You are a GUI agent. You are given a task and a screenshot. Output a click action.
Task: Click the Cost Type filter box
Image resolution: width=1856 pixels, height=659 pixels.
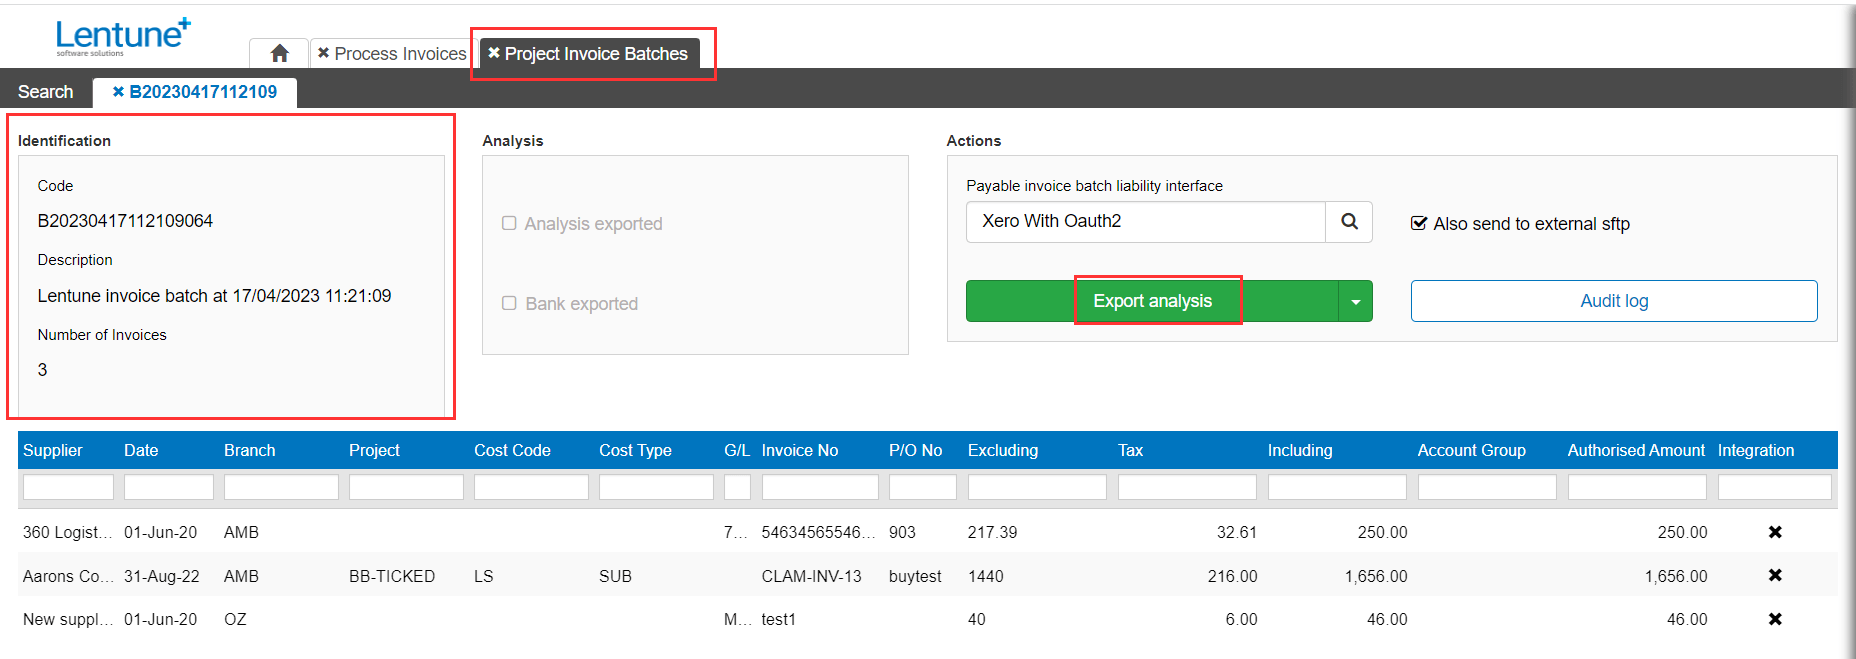click(656, 487)
